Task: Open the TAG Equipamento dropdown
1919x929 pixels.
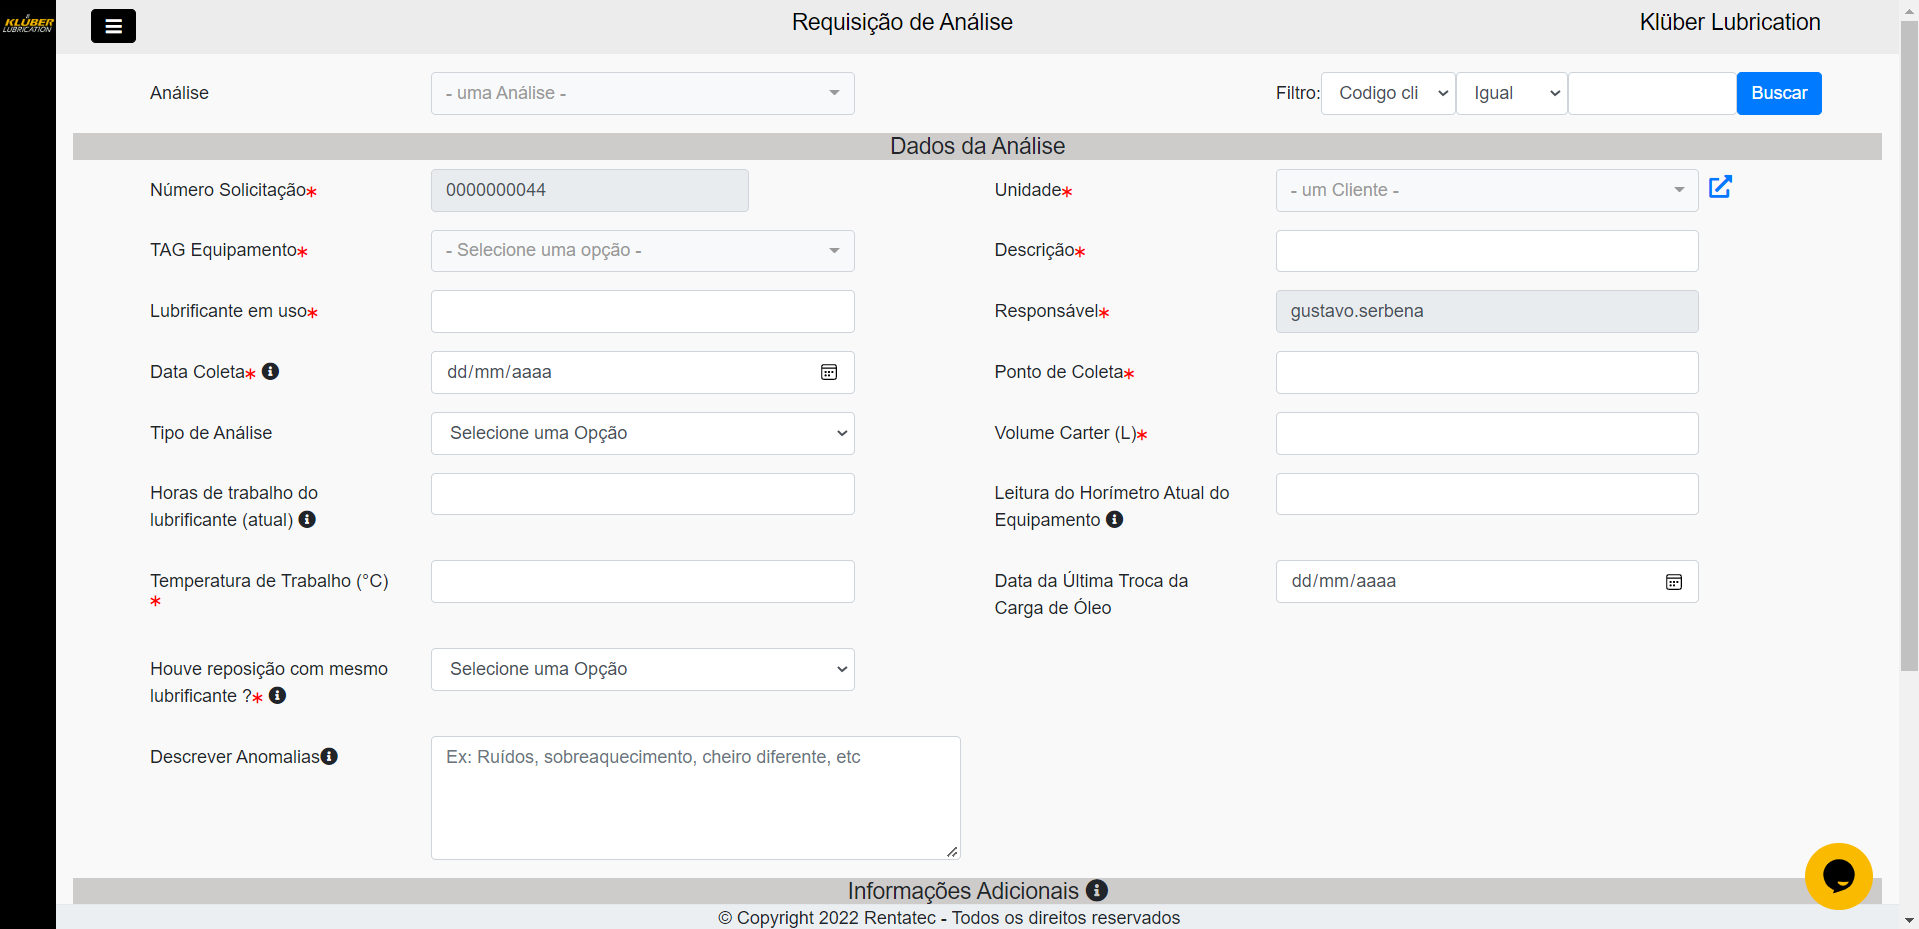Action: pos(642,250)
